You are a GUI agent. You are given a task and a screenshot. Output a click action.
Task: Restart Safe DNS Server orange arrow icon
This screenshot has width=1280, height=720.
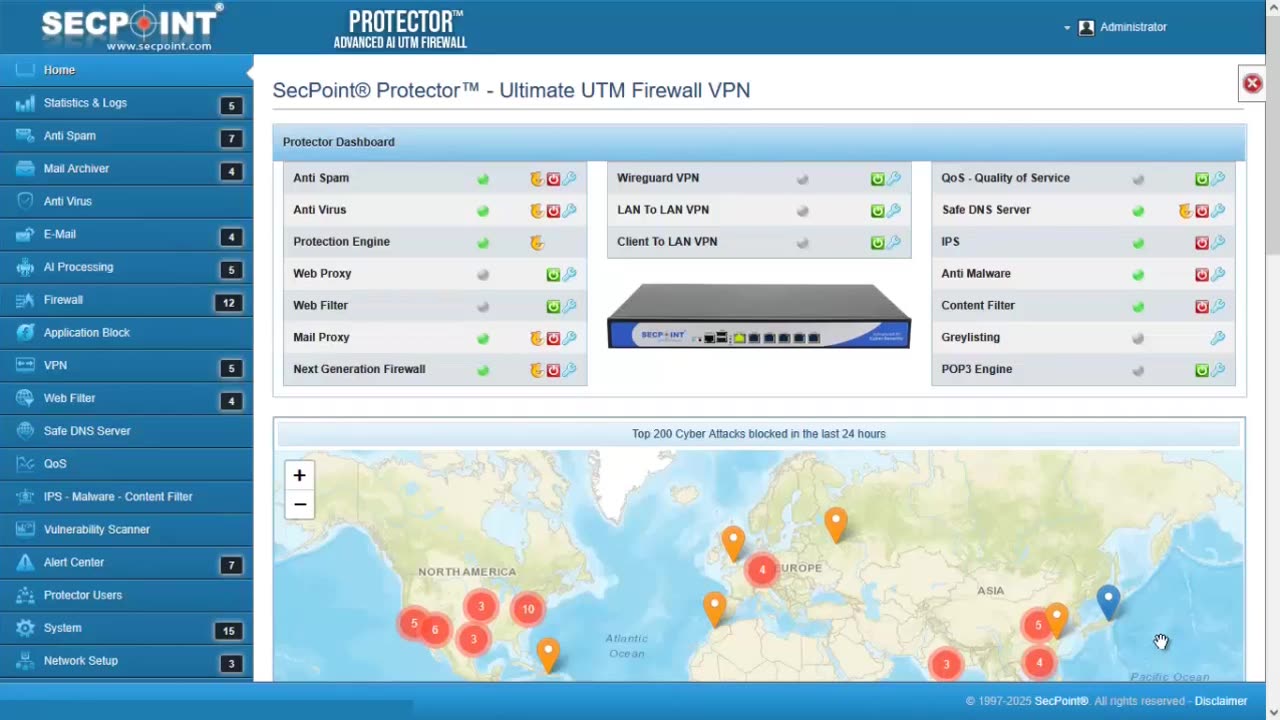pyautogui.click(x=1185, y=211)
